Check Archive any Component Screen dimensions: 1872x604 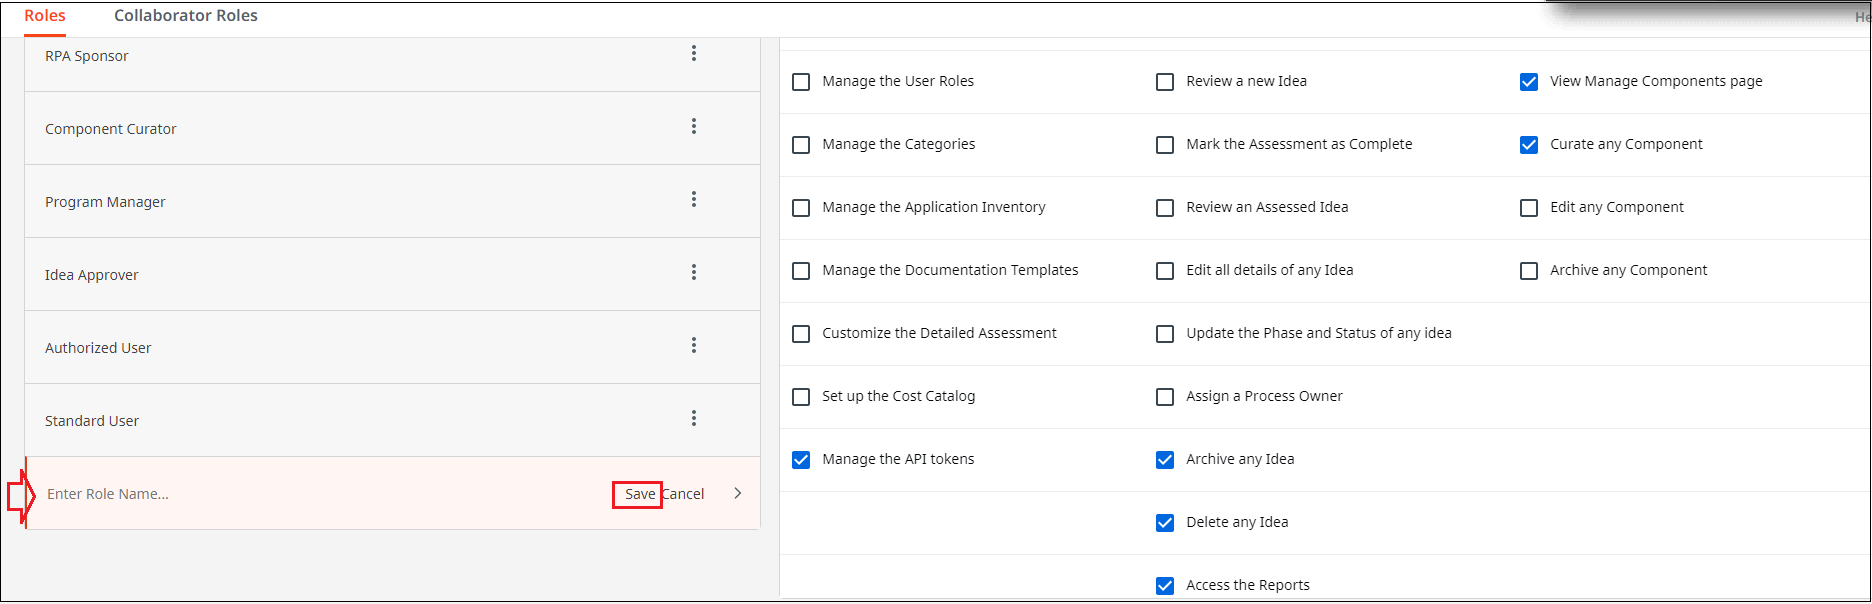(1529, 271)
